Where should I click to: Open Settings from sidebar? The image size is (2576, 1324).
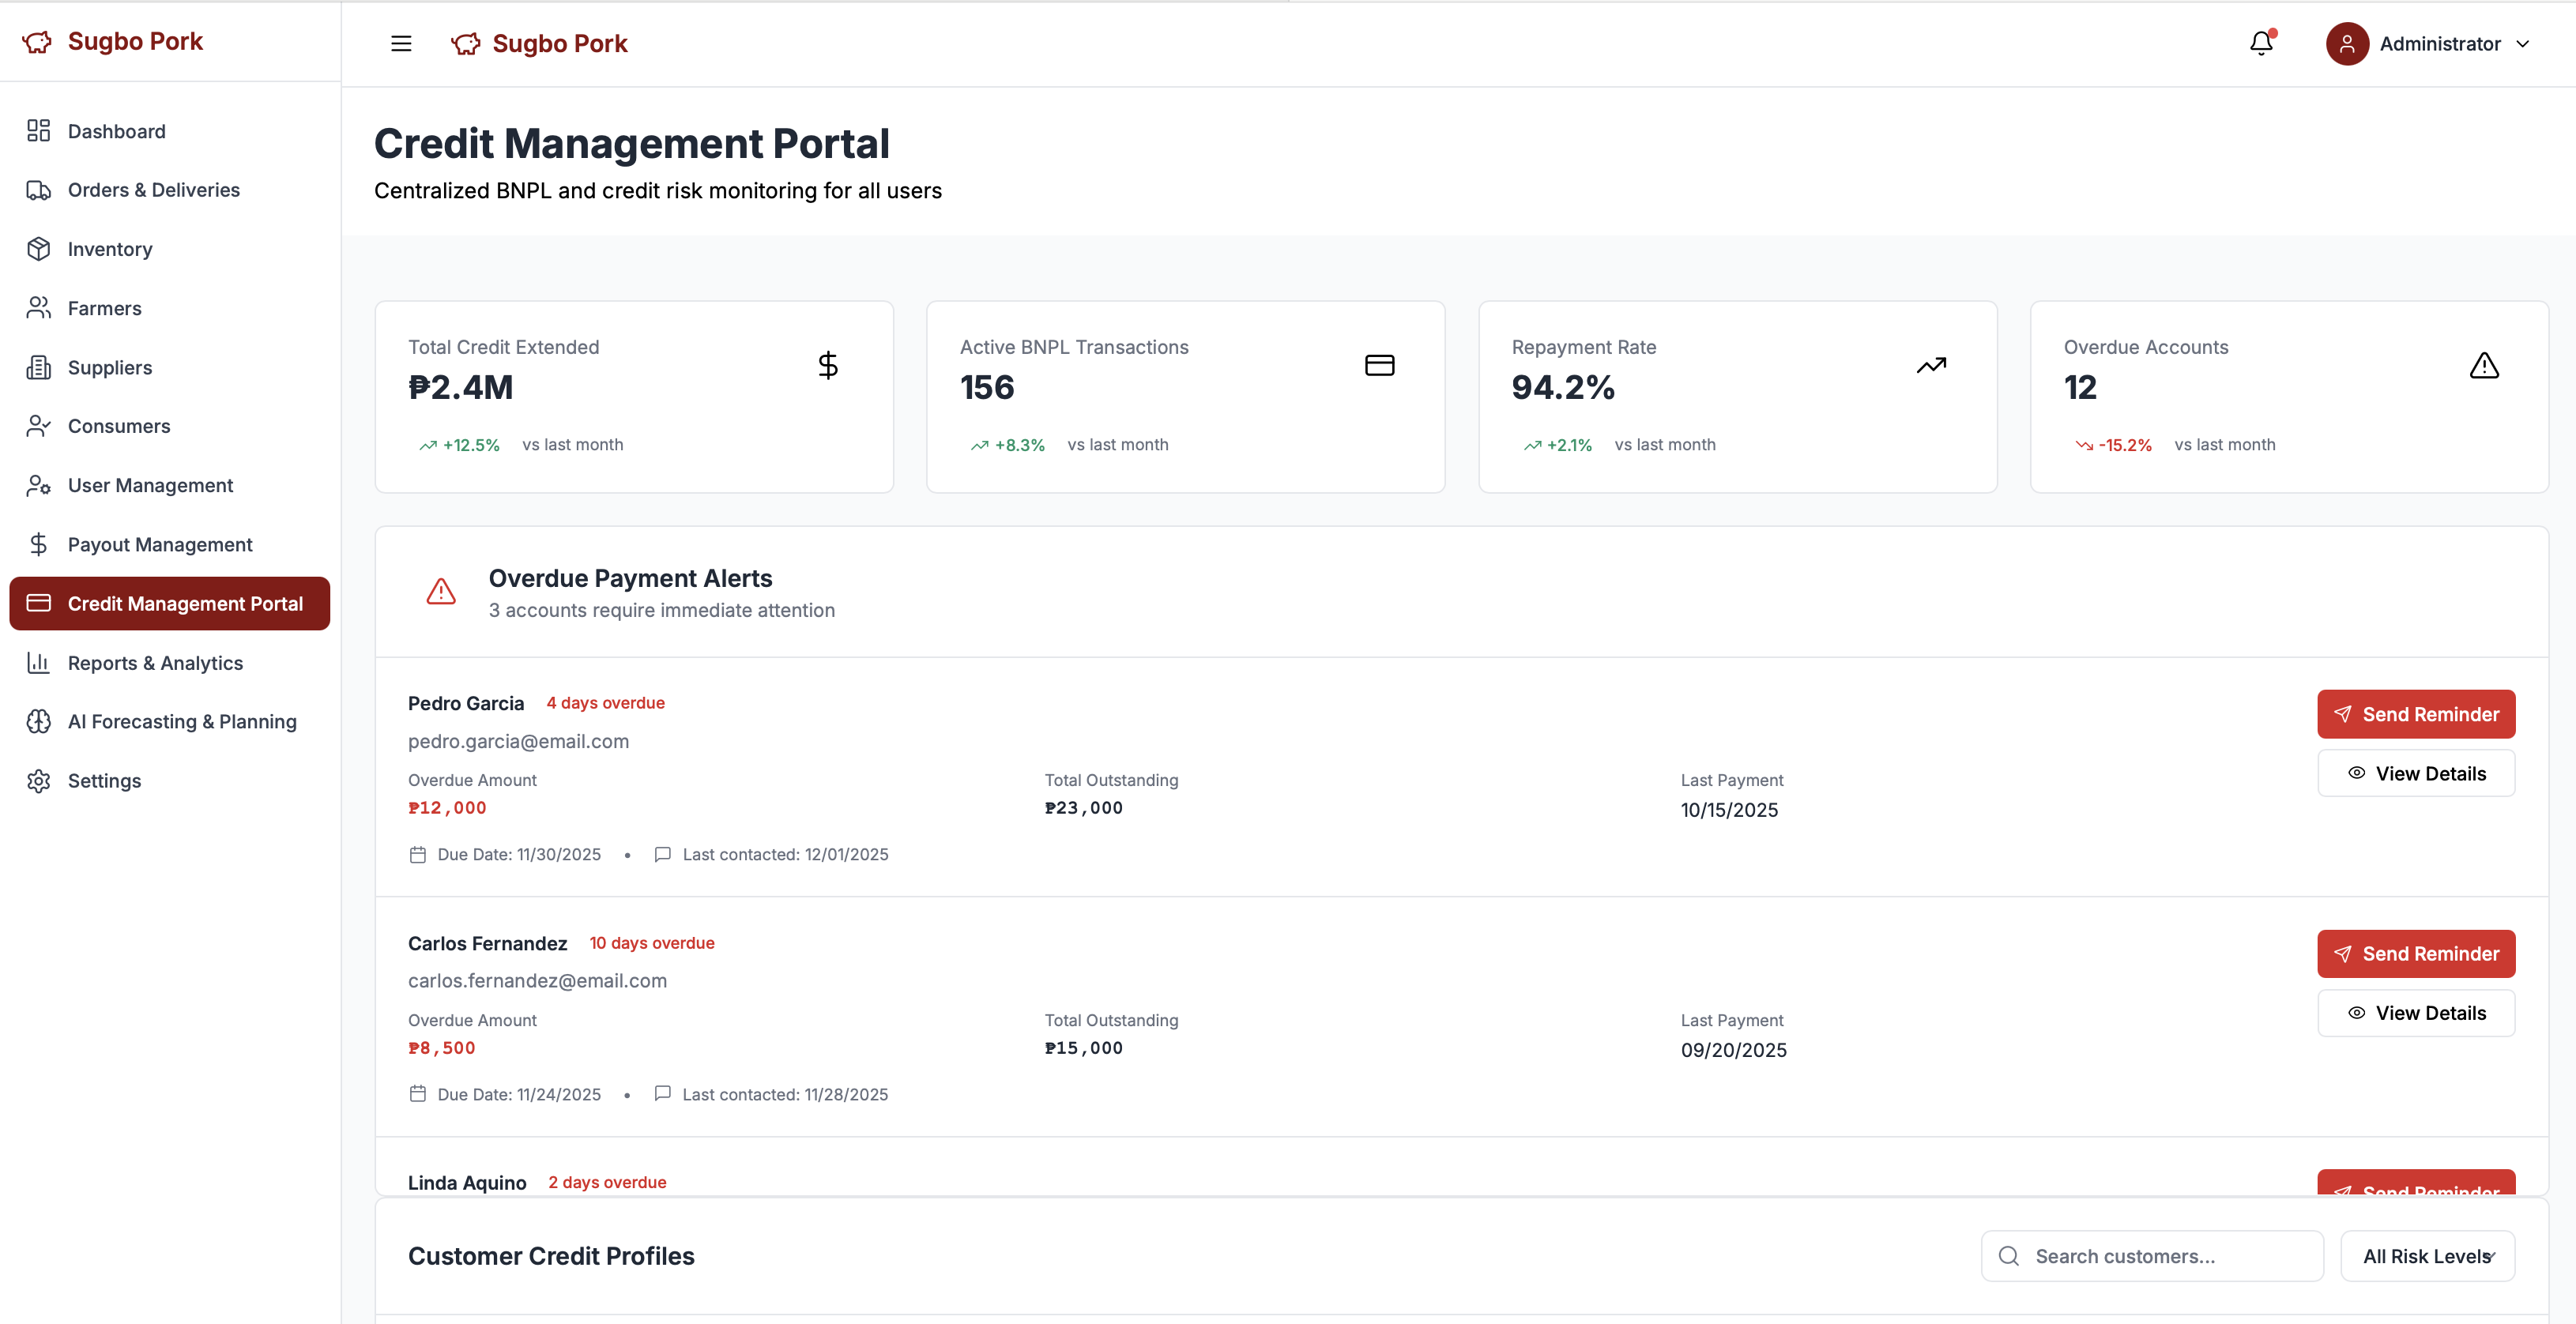coord(104,780)
